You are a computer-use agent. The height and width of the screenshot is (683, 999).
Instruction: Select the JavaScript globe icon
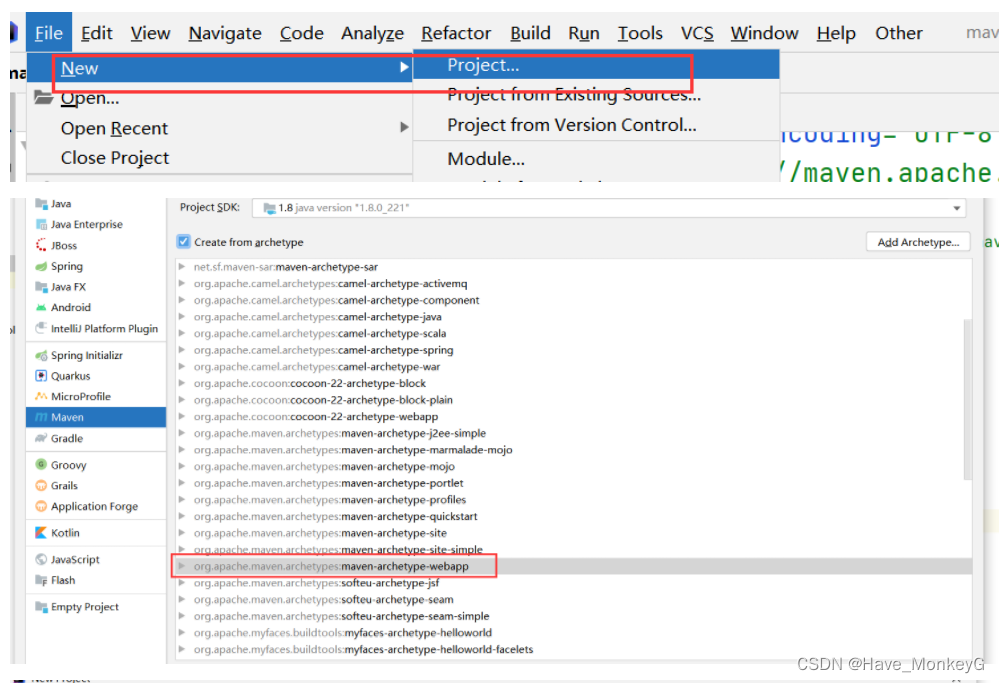(x=41, y=559)
